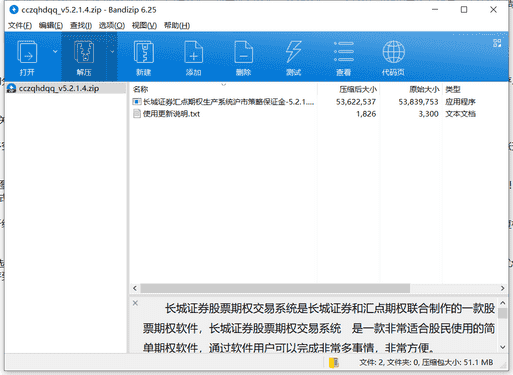
Task: Sort by the Name (名称) column header
Action: point(140,89)
